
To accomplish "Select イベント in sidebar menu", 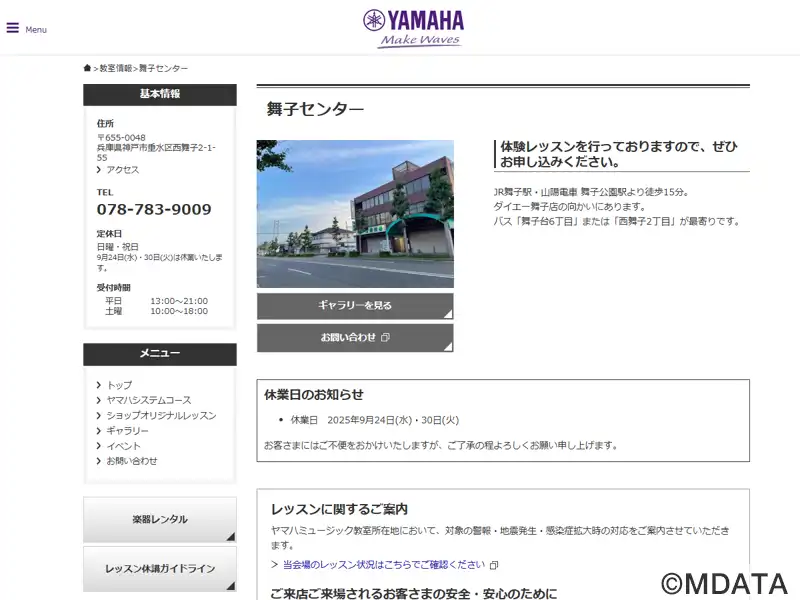I will click(123, 446).
